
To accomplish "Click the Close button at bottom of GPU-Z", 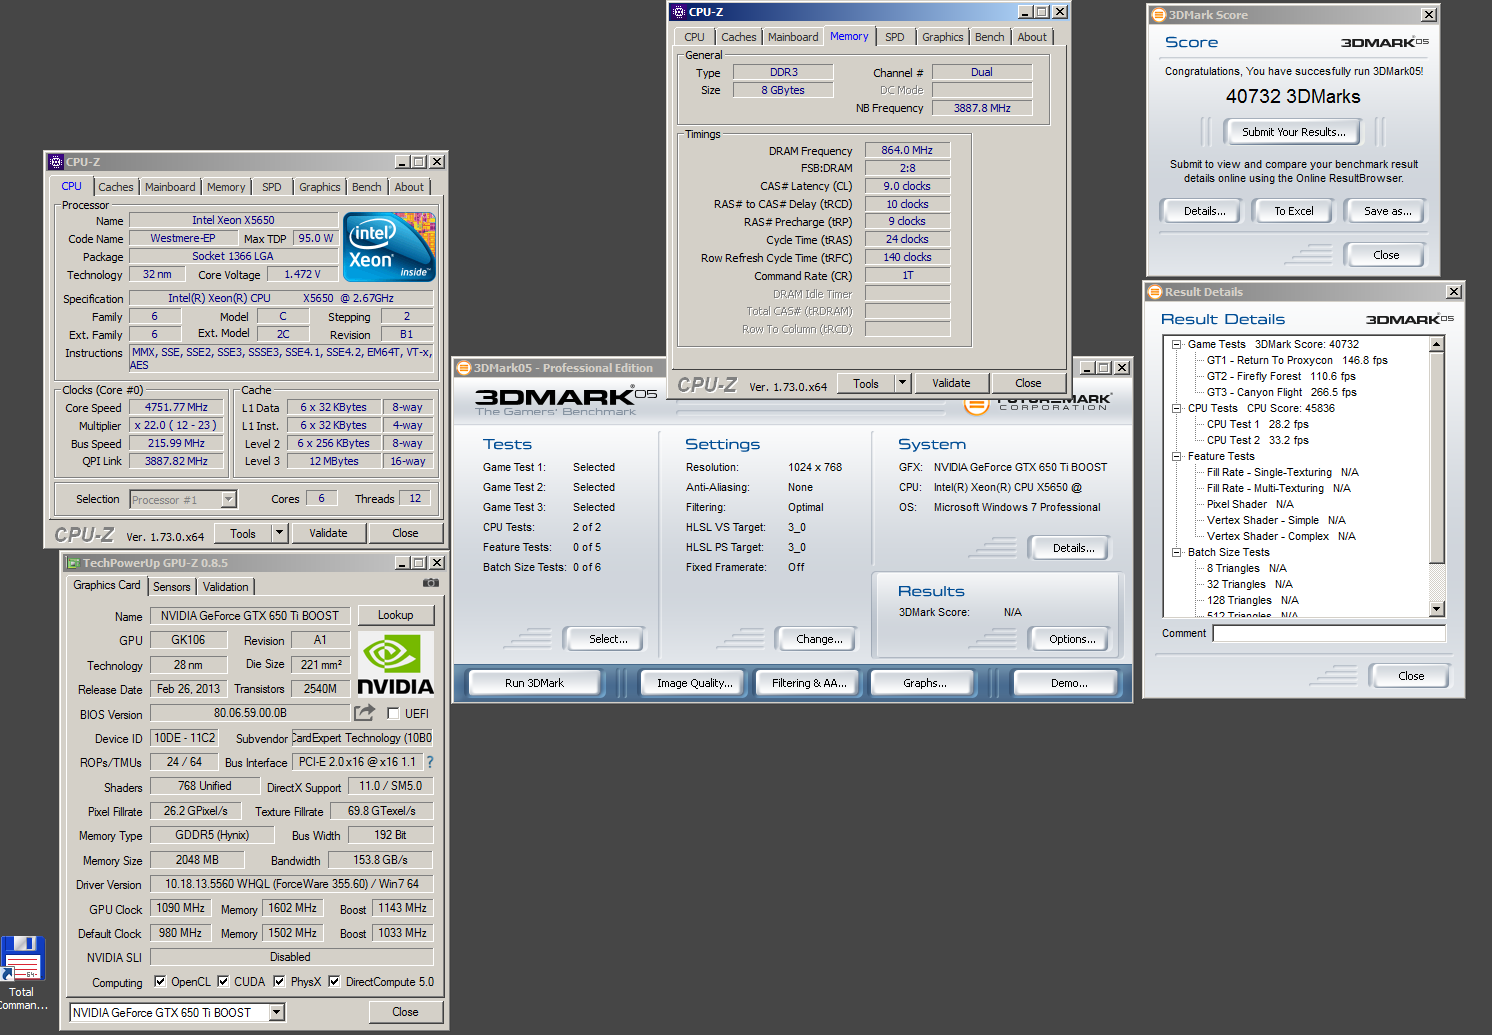I will pyautogui.click(x=405, y=1012).
